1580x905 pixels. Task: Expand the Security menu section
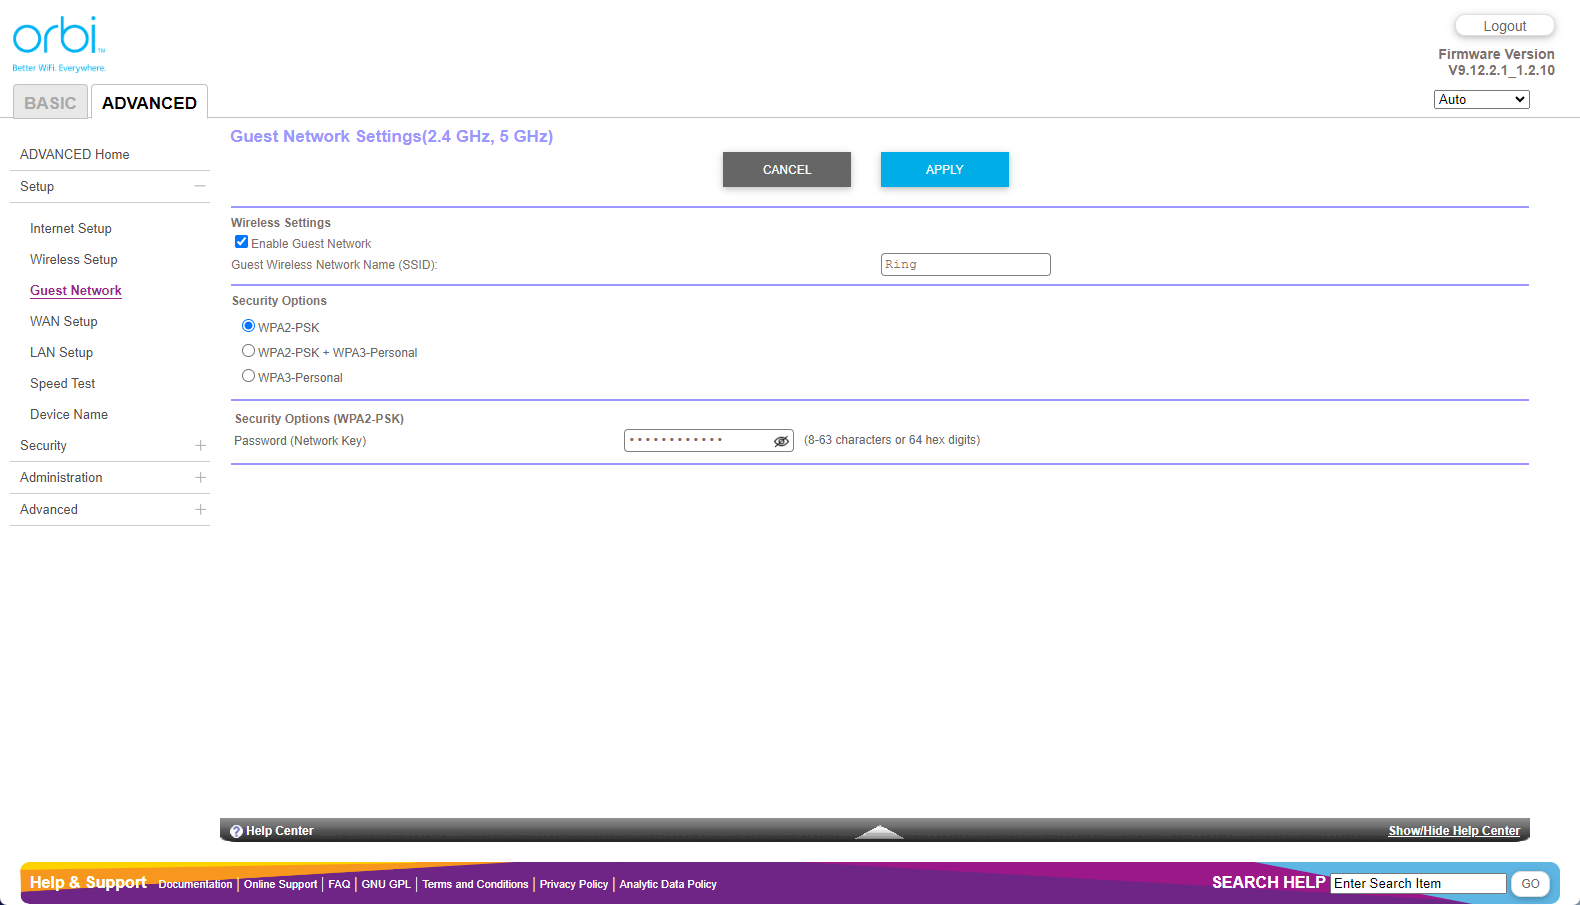[200, 446]
